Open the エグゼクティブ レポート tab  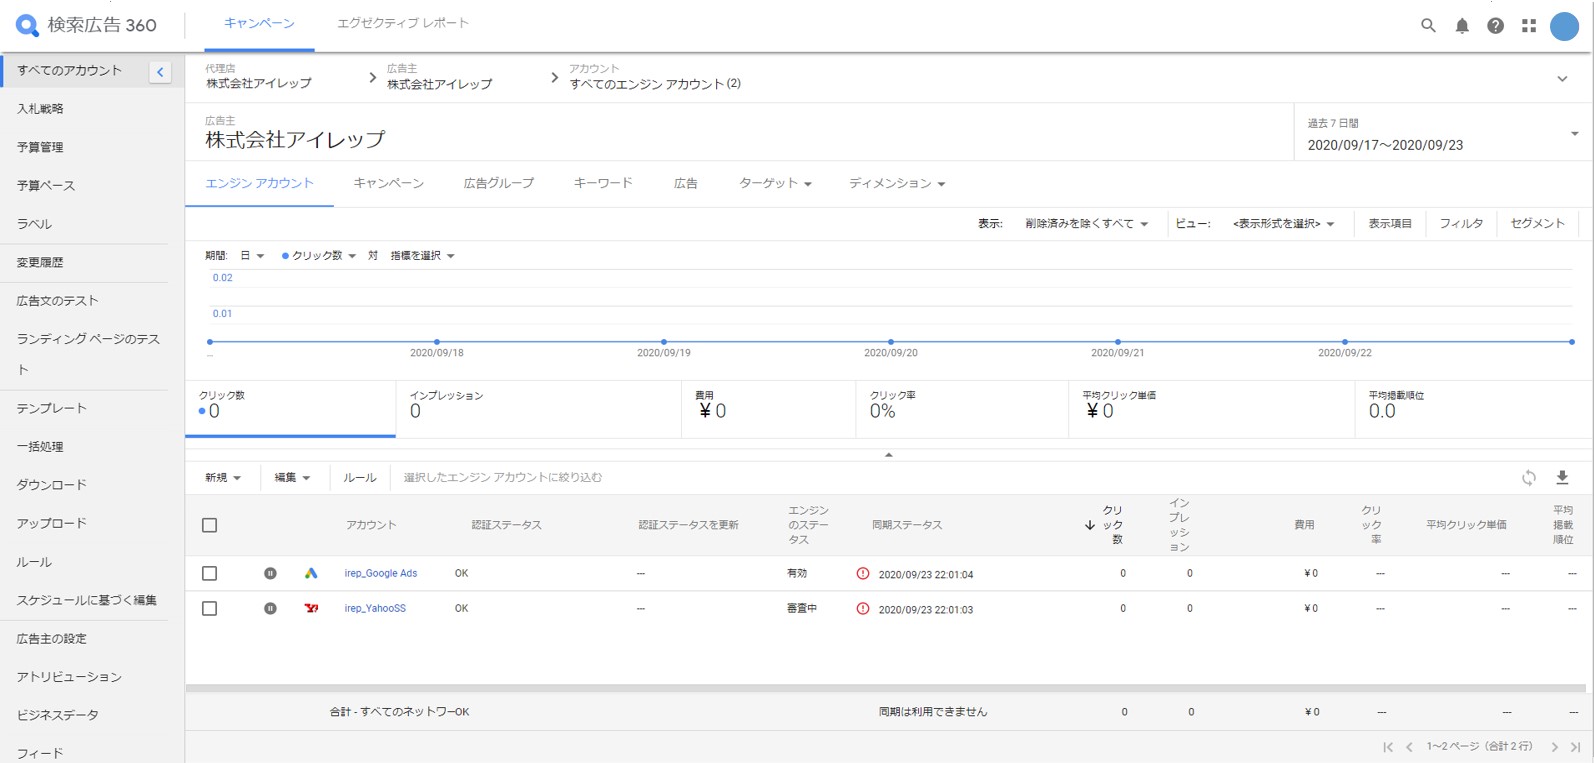[x=402, y=24]
